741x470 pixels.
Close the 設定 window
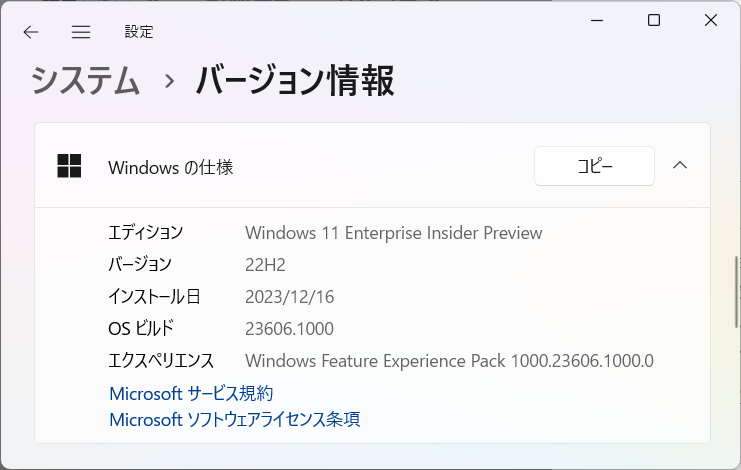[711, 20]
